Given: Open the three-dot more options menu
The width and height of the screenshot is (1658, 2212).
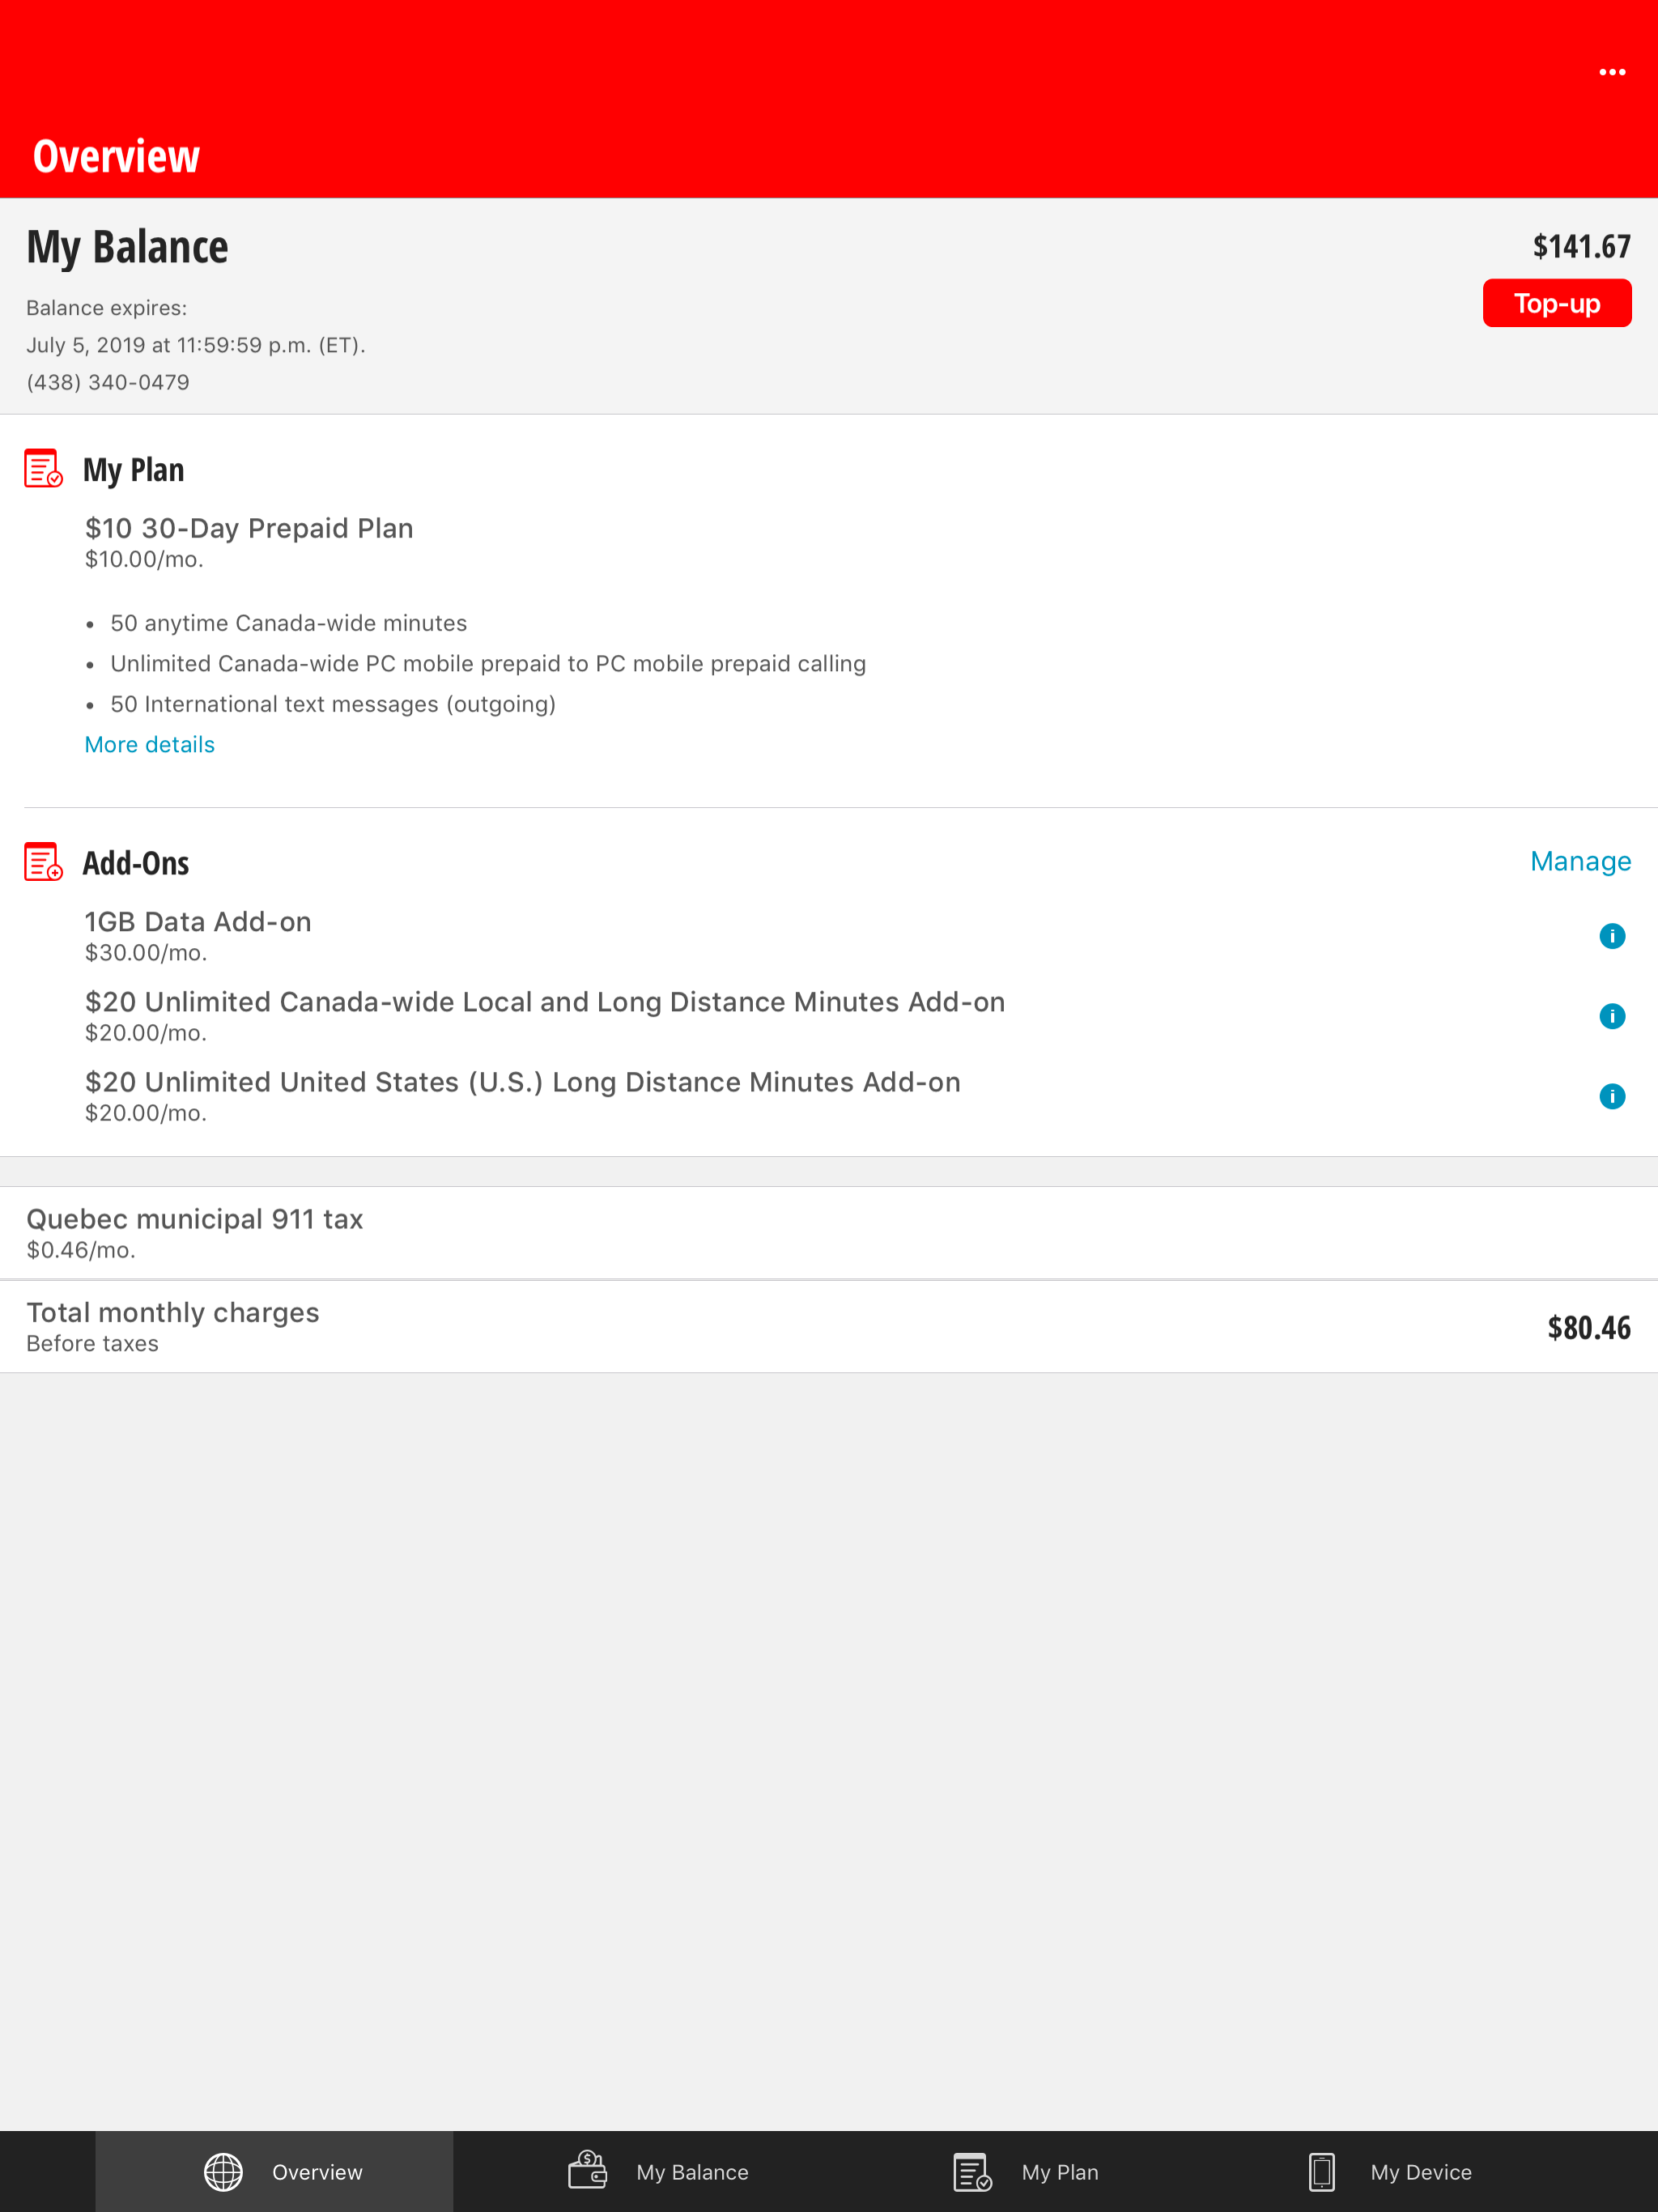Looking at the screenshot, I should pyautogui.click(x=1612, y=72).
